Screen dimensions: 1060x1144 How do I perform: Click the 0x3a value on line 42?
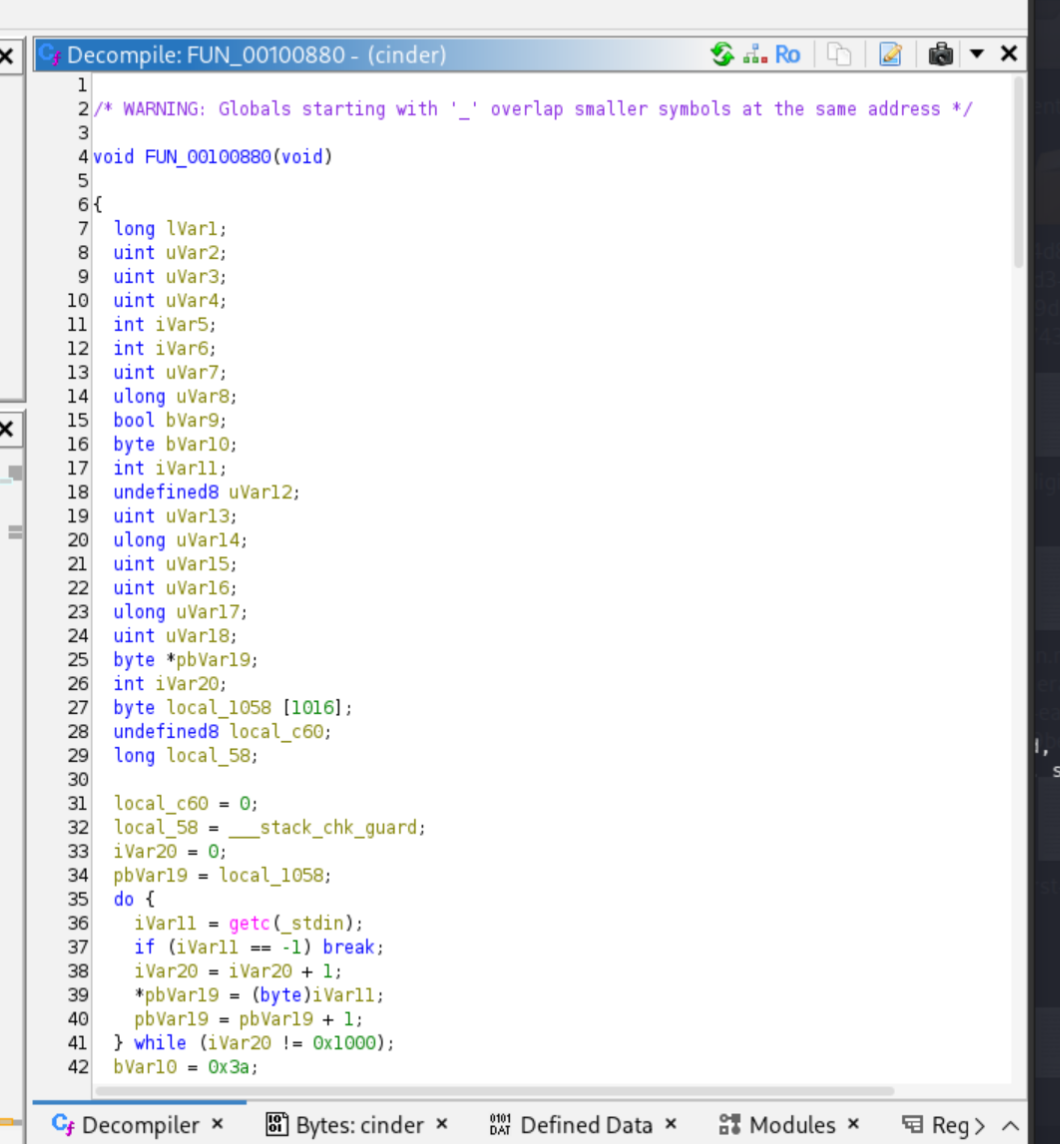tap(228, 1067)
